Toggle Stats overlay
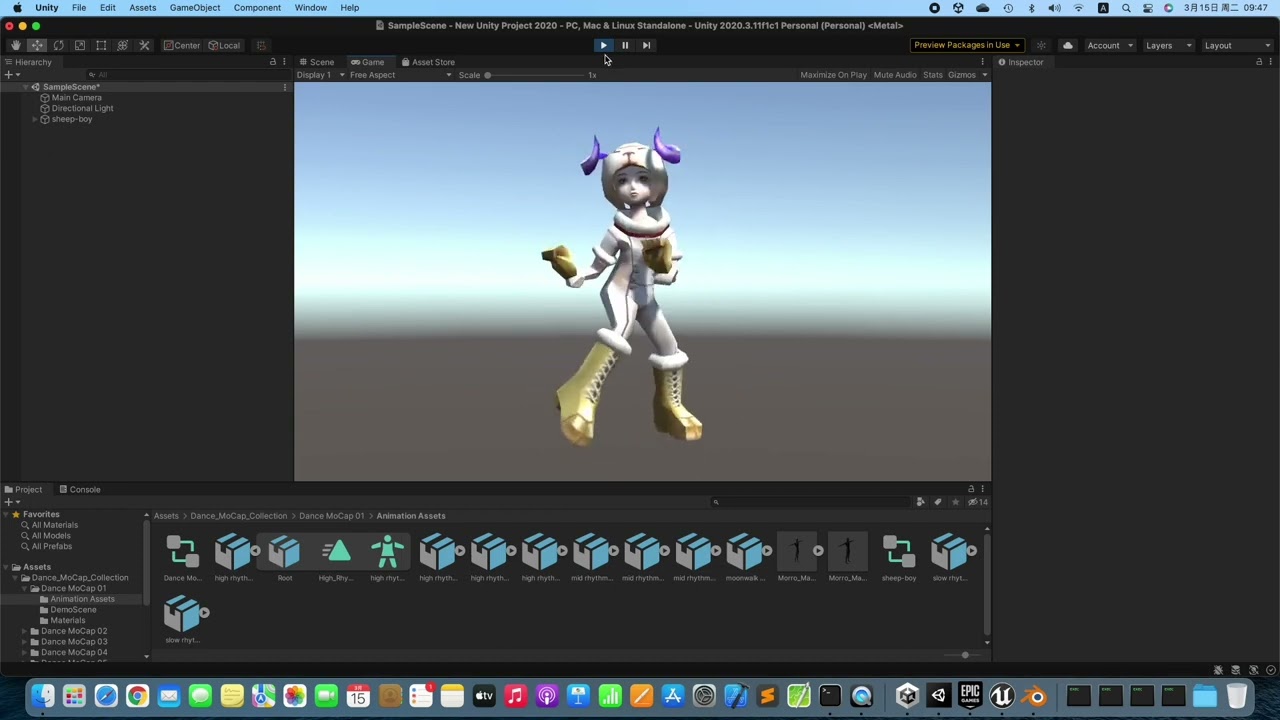The height and width of the screenshot is (720, 1280). click(933, 75)
